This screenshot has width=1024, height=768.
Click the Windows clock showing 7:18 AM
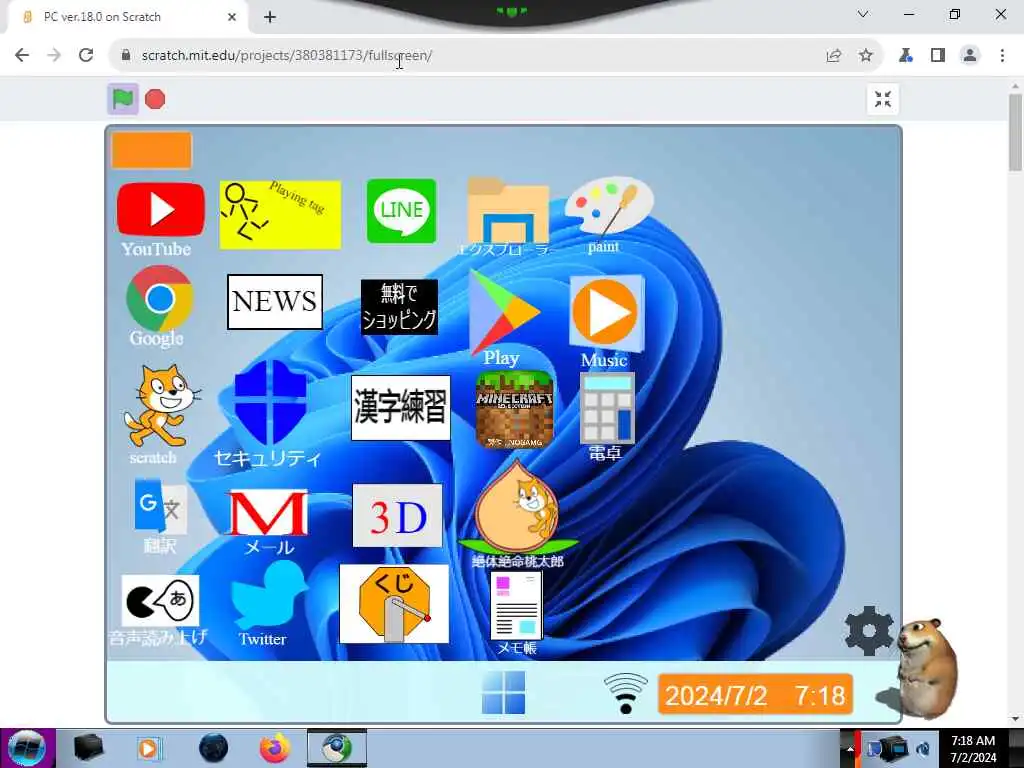click(973, 749)
